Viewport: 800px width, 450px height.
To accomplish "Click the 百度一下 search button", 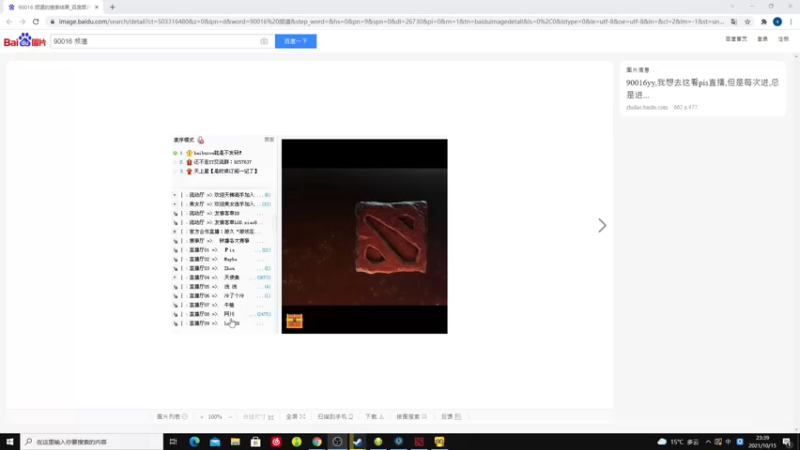I will click(x=295, y=41).
